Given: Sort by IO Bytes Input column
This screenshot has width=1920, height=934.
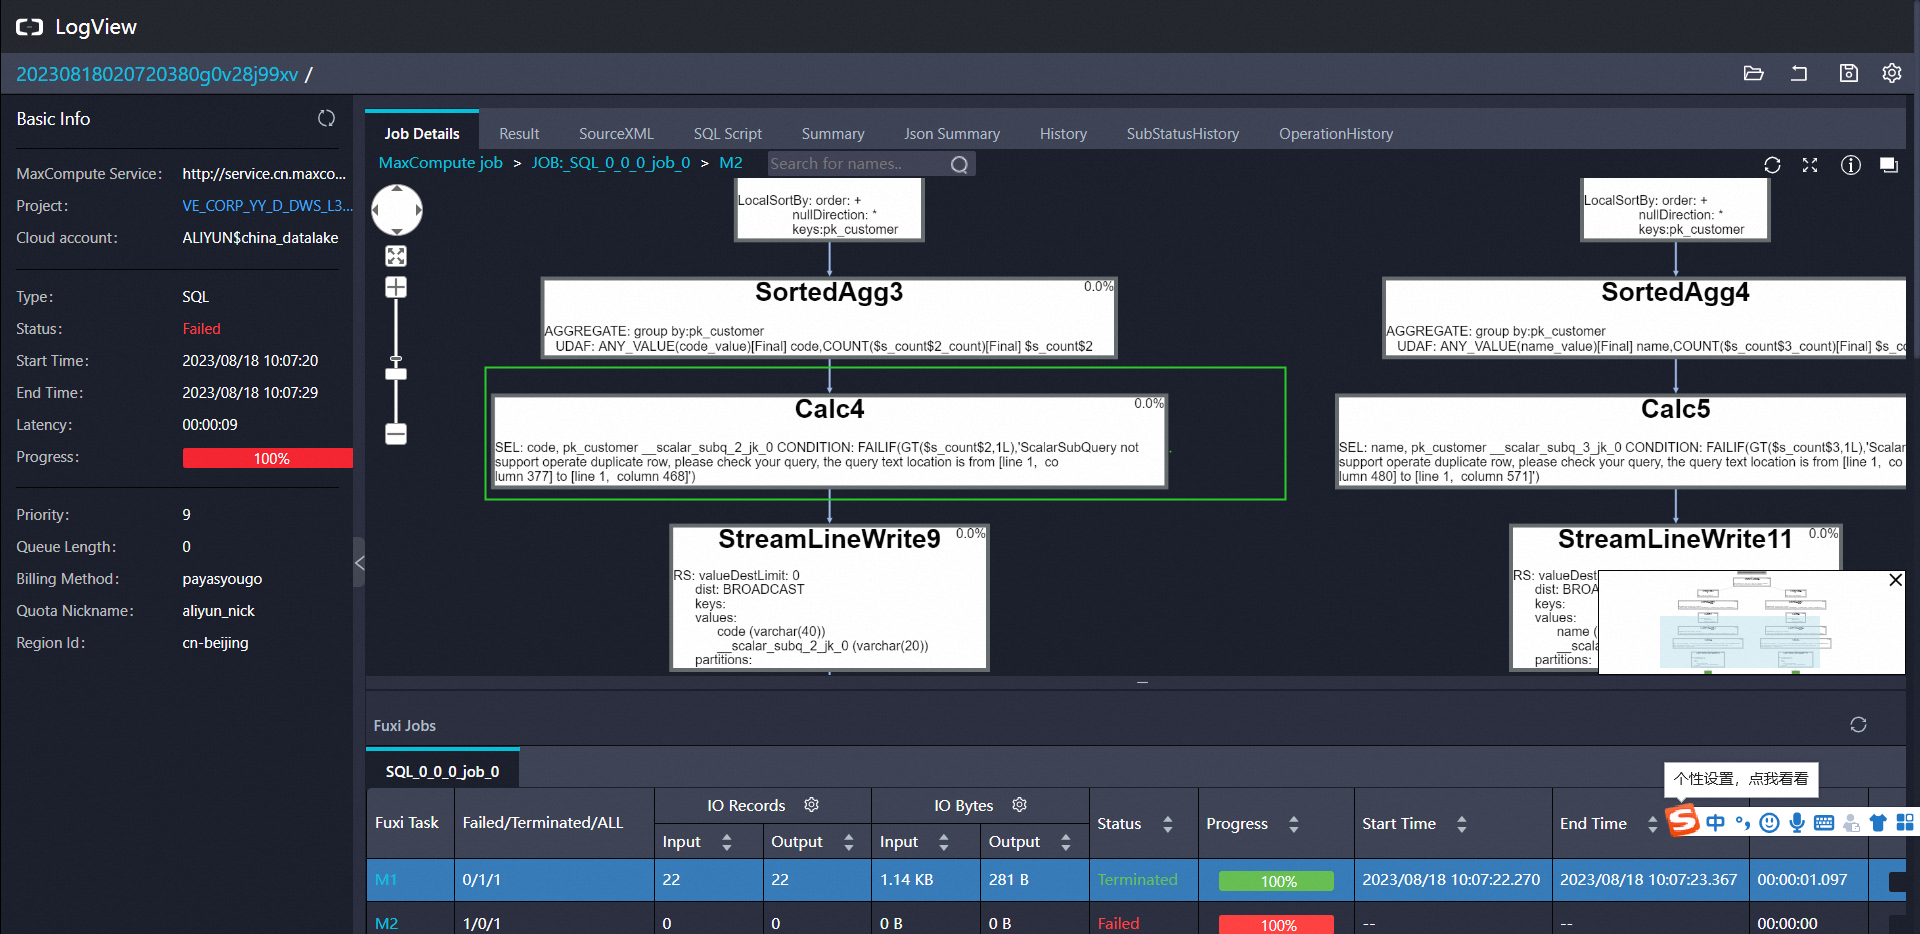Looking at the screenshot, I should [x=944, y=842].
